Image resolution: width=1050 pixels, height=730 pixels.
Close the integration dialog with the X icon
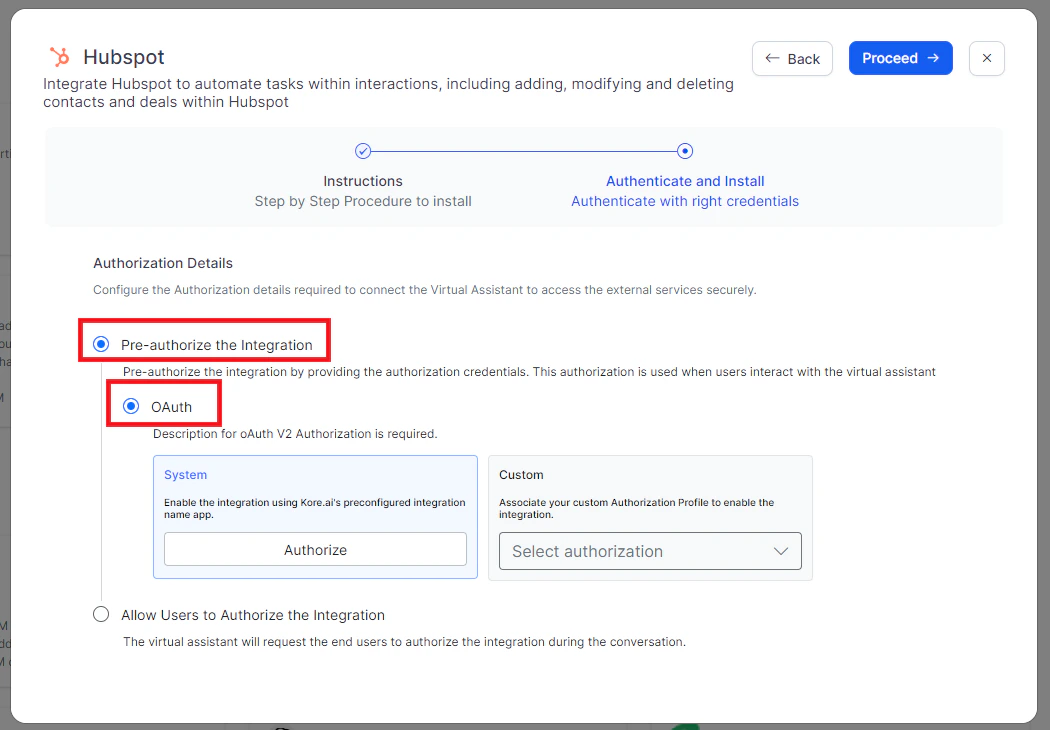[x=986, y=58]
